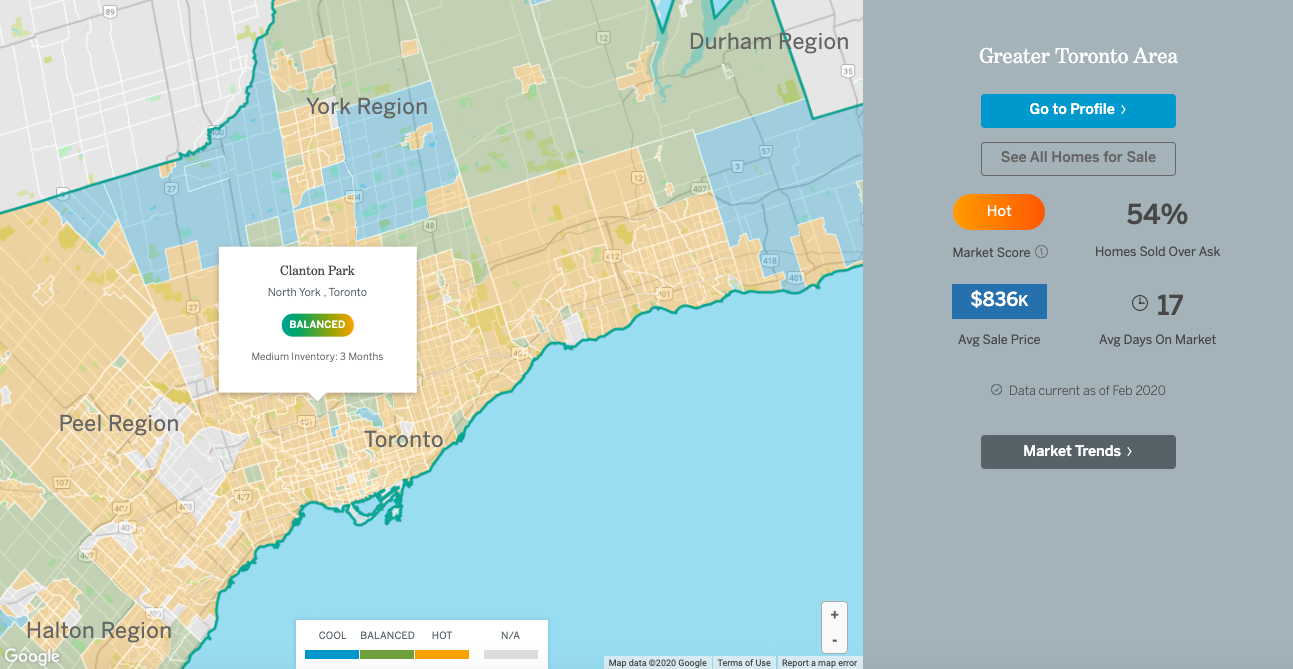
Task: Click the N/A legend label
Action: pyautogui.click(x=510, y=636)
